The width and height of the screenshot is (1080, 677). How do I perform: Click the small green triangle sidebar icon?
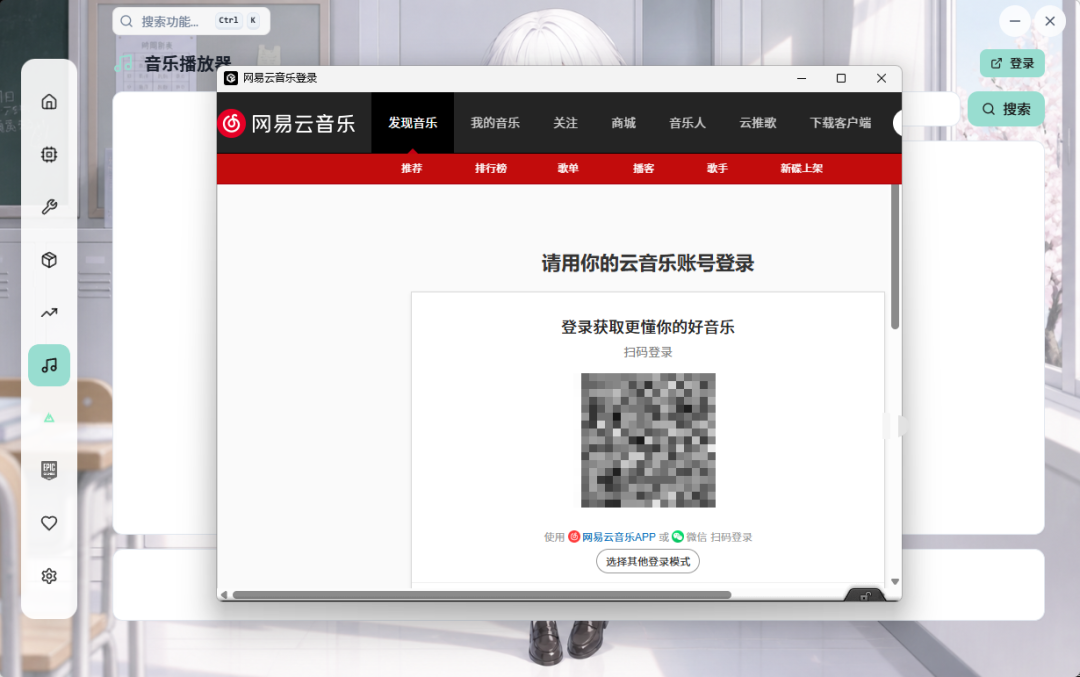[x=49, y=418]
